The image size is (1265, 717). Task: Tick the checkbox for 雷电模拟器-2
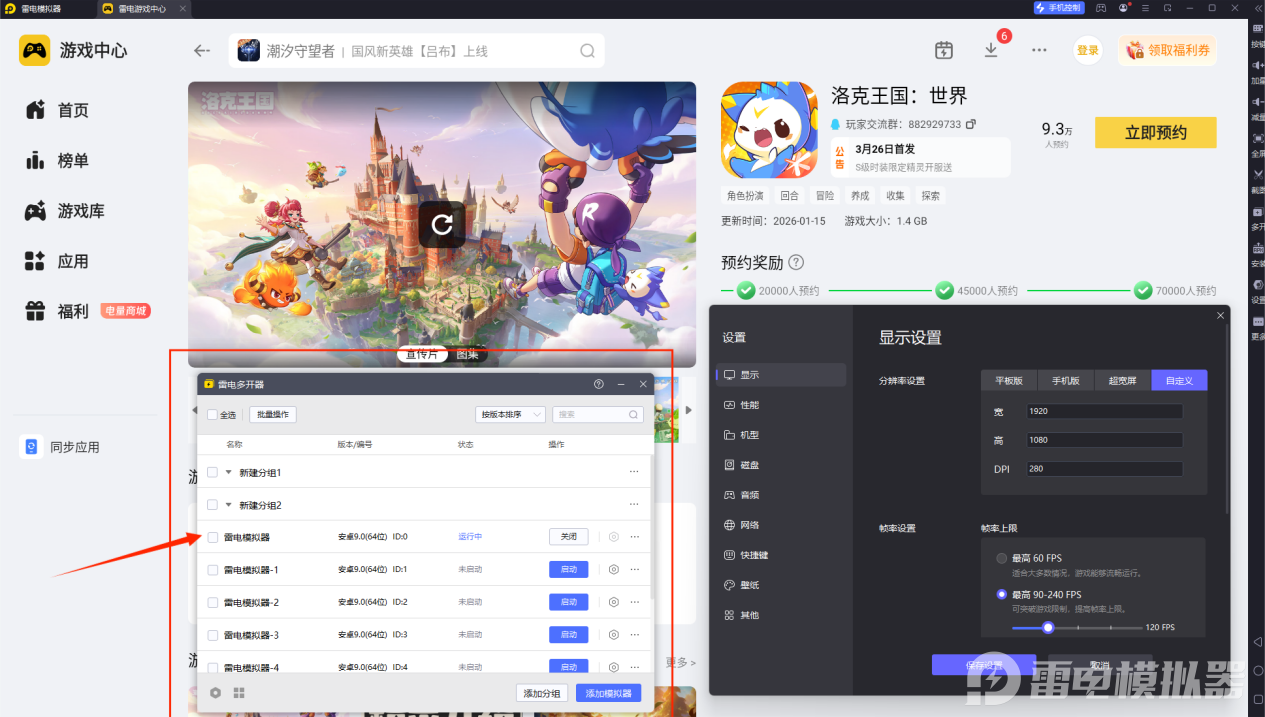coord(212,603)
